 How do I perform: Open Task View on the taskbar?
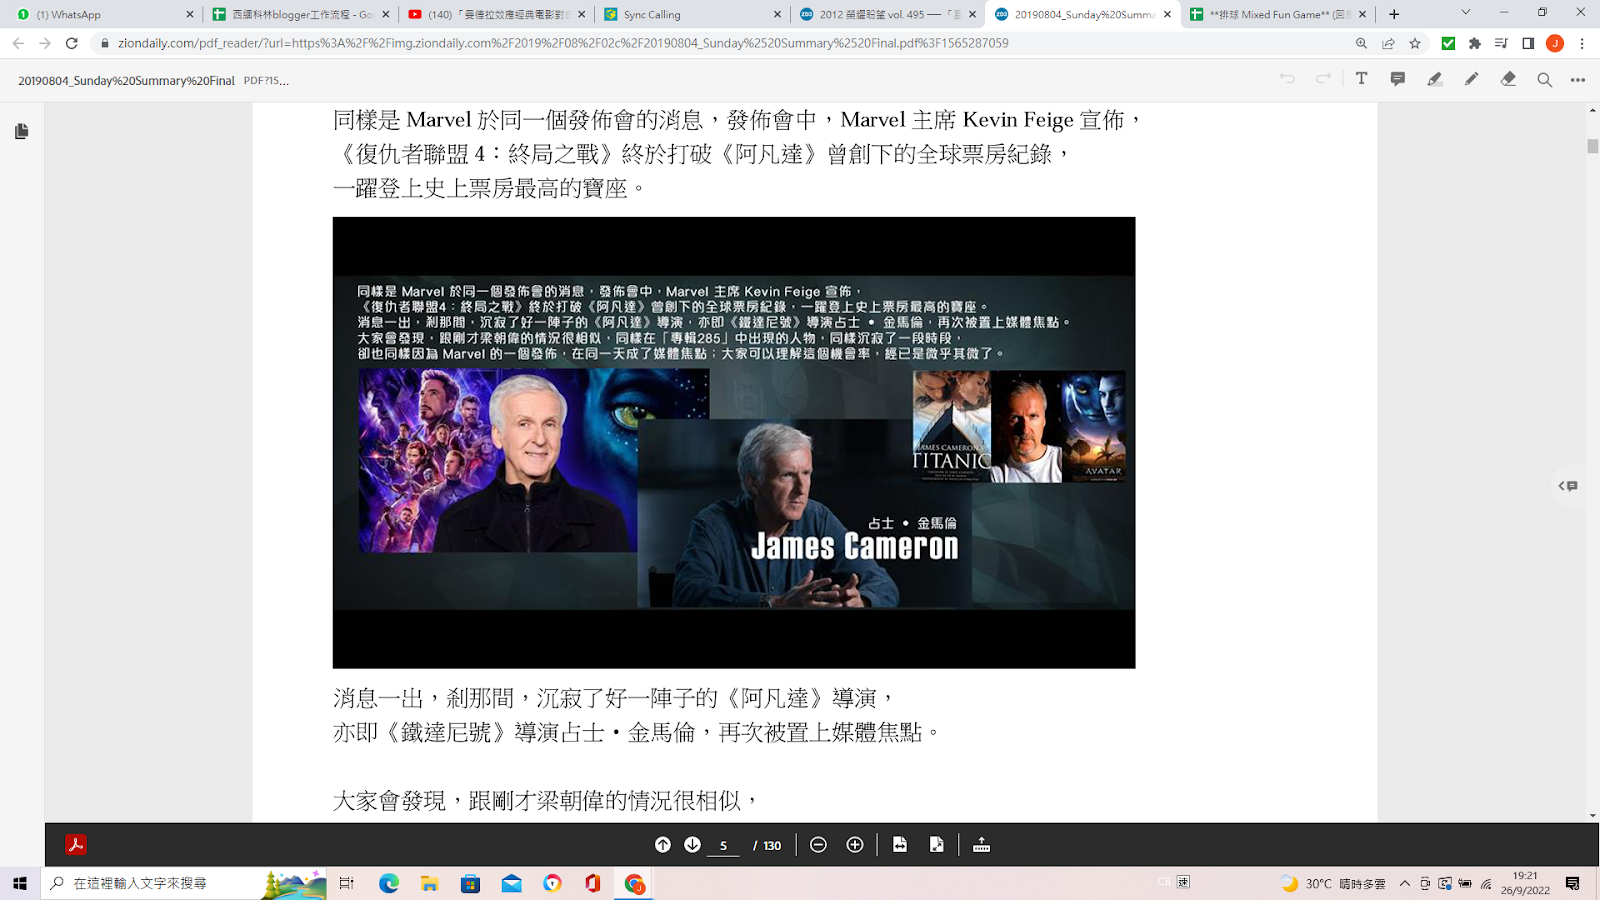pyautogui.click(x=347, y=883)
